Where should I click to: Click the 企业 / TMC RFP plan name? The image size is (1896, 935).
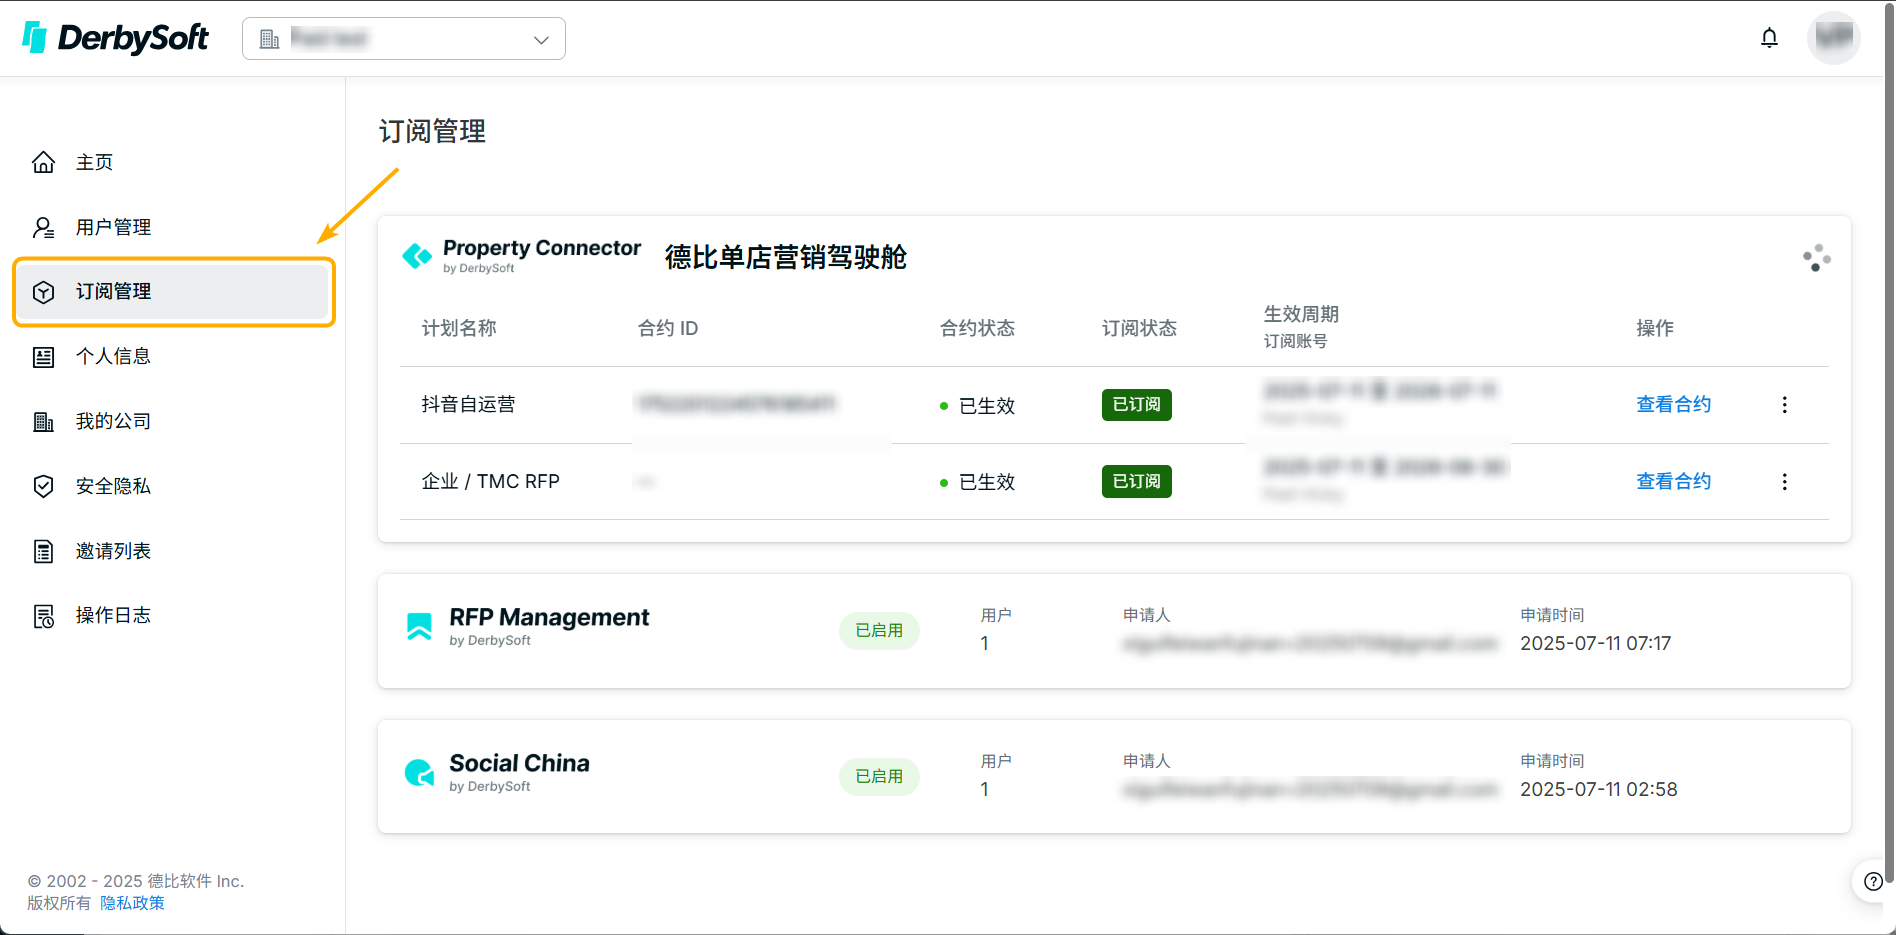tap(490, 481)
